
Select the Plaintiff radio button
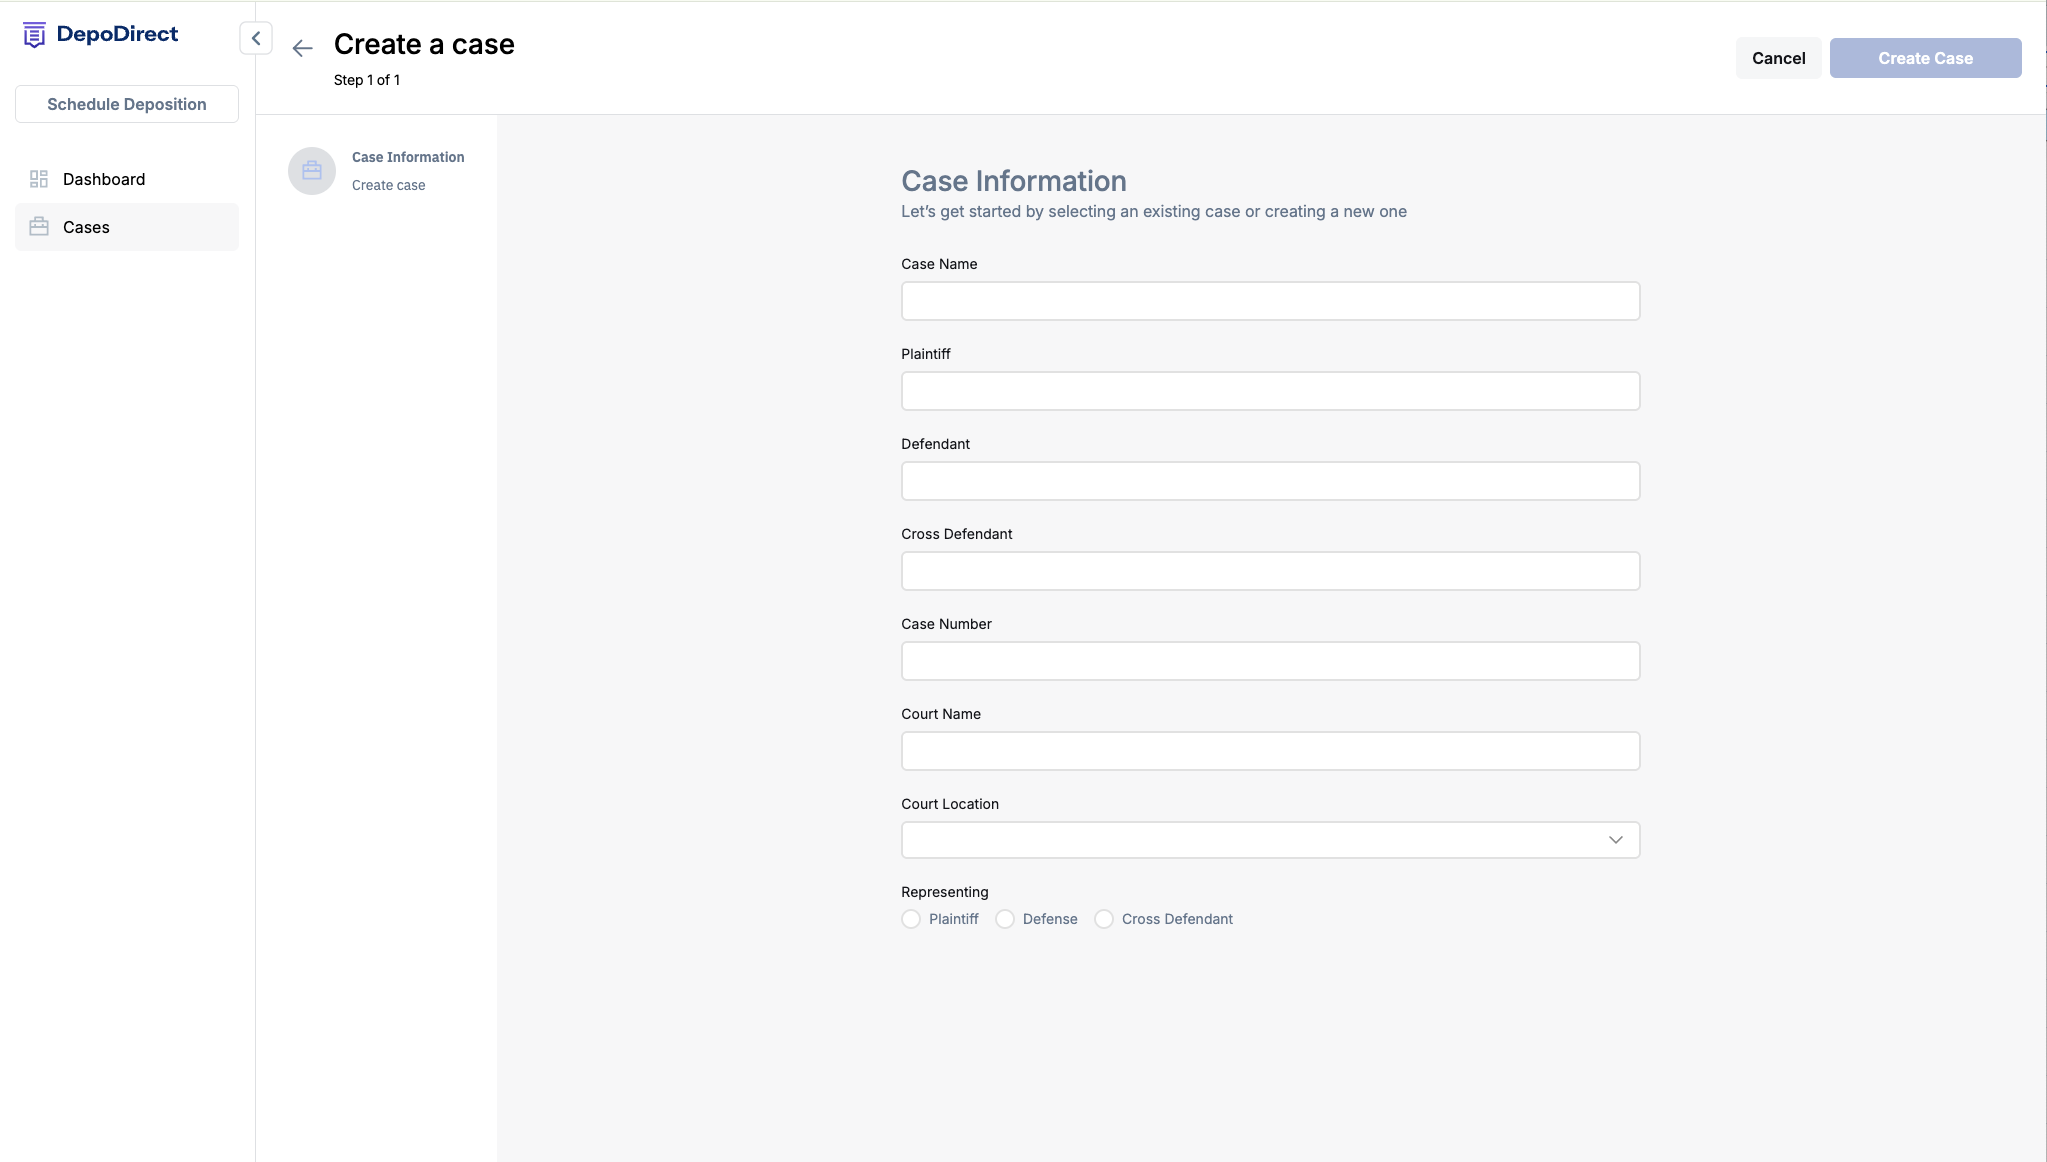[x=911, y=919]
